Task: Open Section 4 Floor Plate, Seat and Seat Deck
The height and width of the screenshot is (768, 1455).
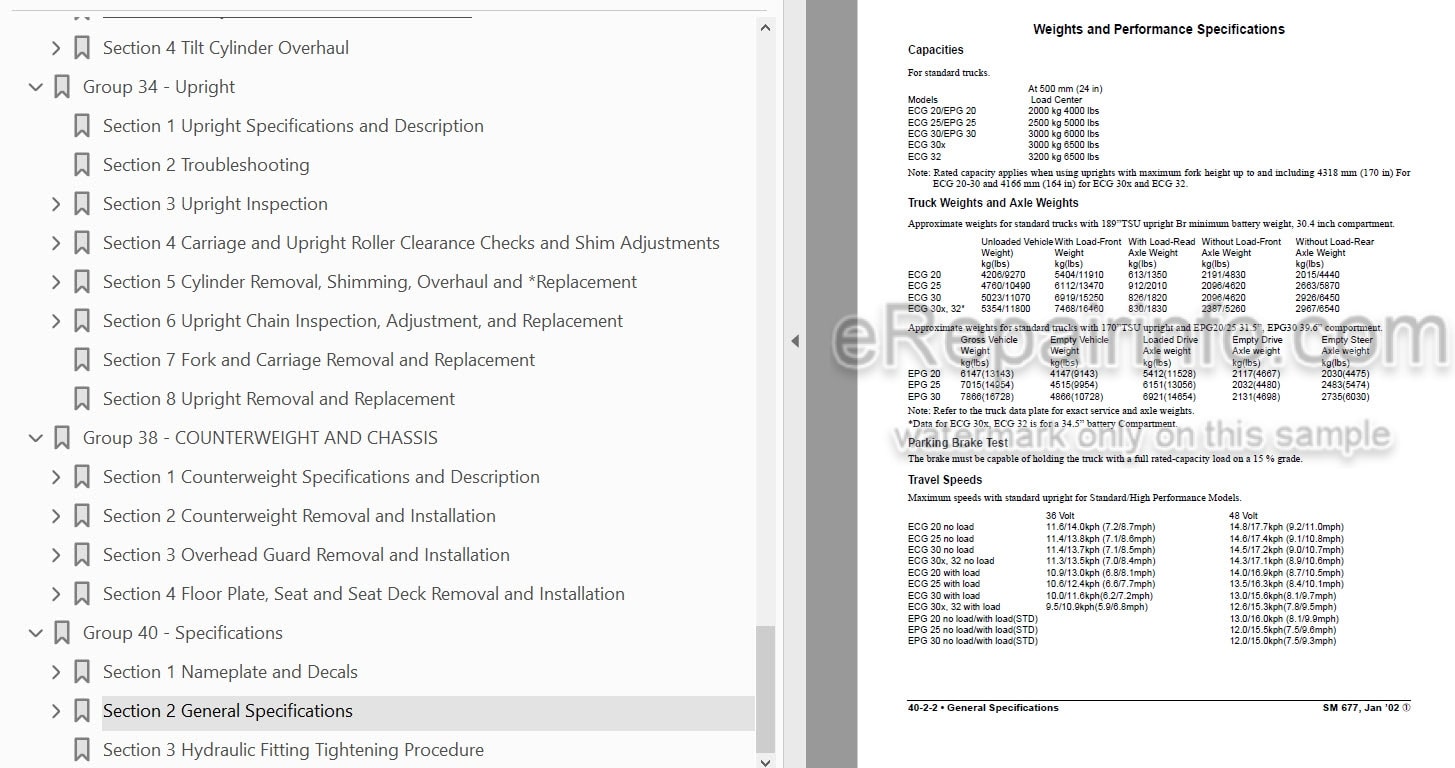Action: click(x=364, y=594)
